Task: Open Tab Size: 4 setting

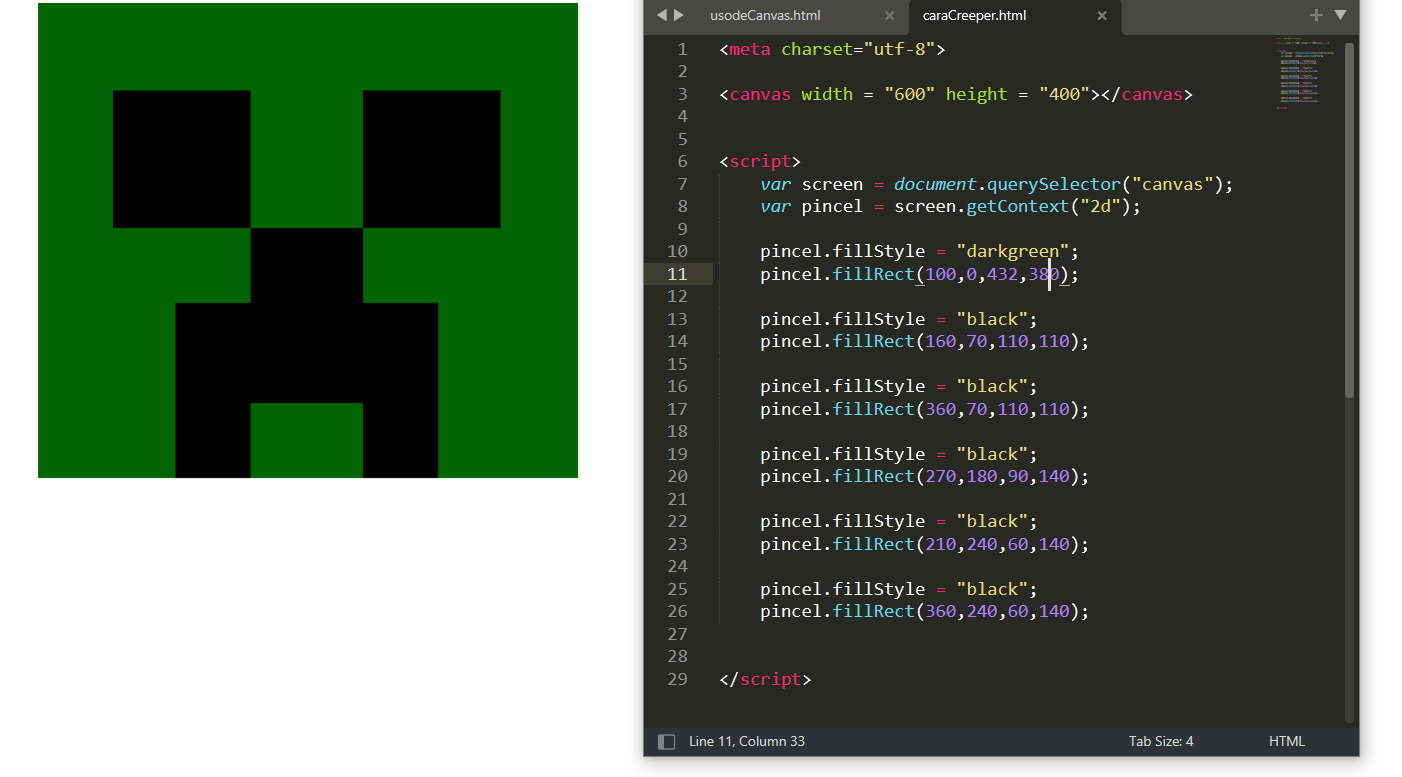Action: point(1161,741)
